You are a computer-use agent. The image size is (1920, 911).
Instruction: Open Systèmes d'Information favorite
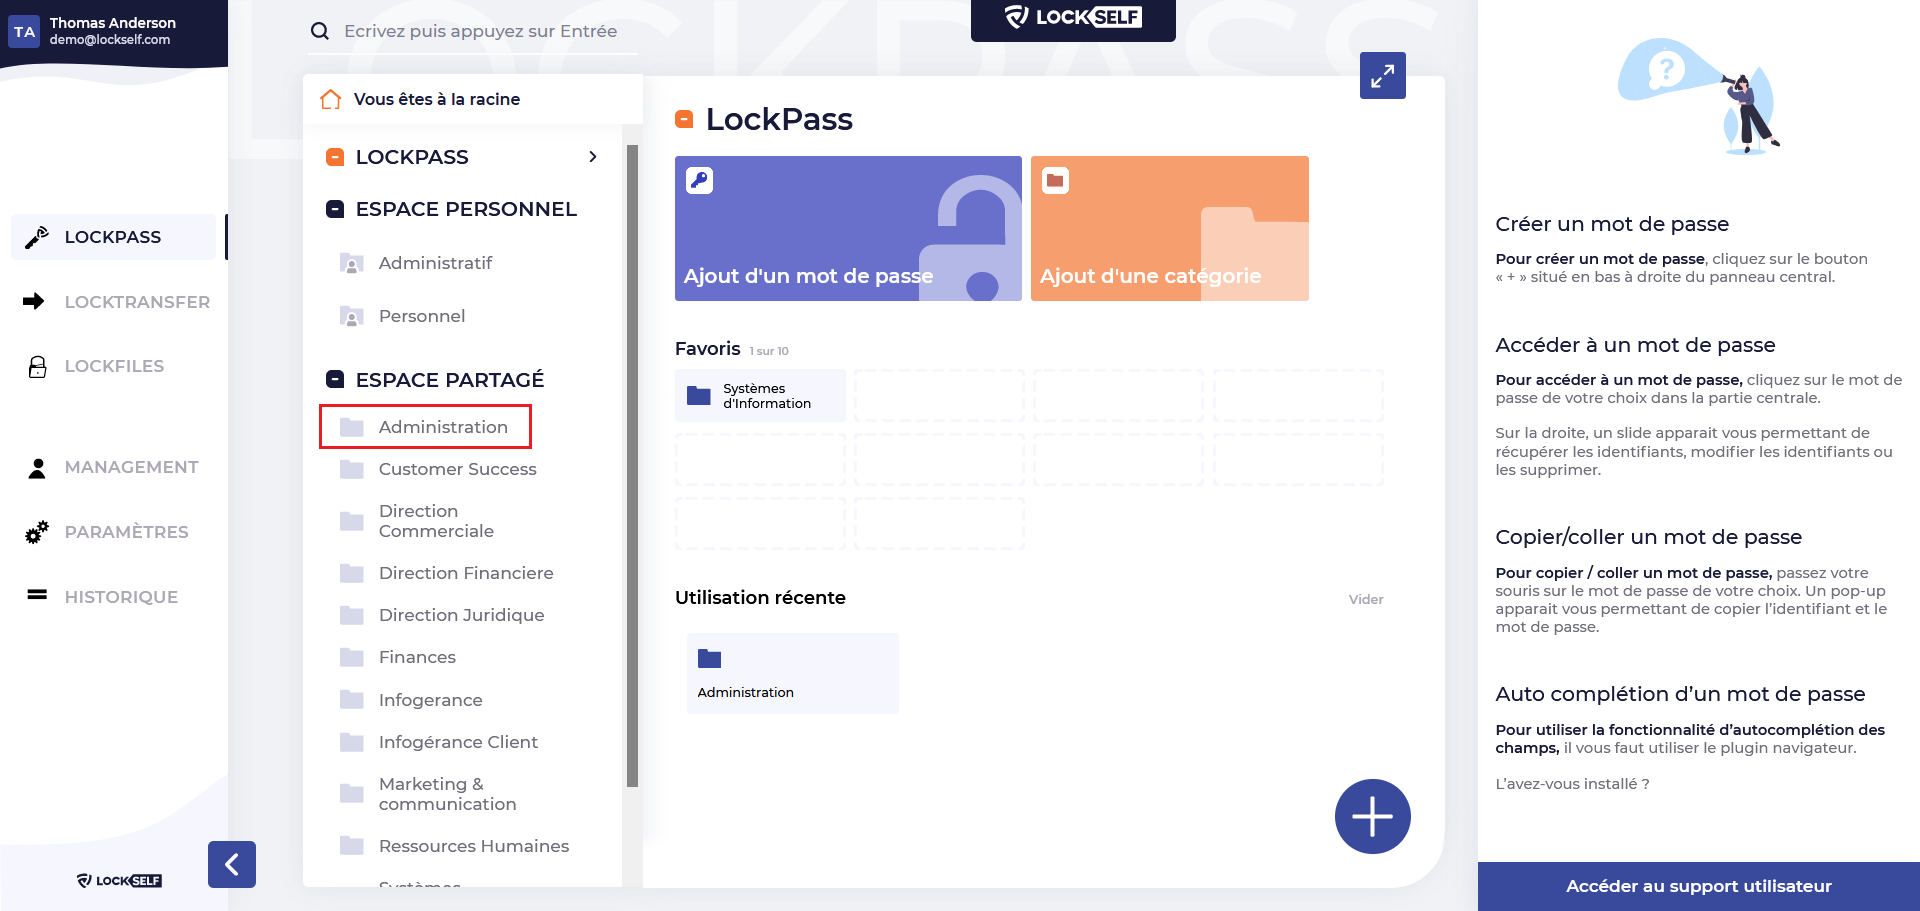point(760,396)
